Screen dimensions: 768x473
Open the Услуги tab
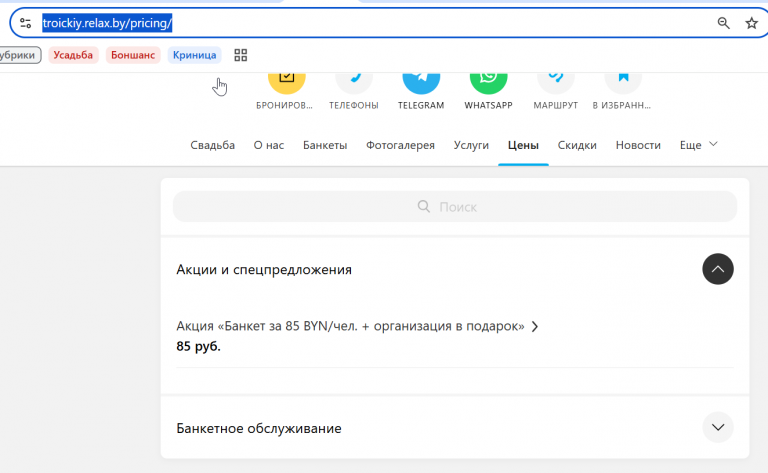pos(471,145)
